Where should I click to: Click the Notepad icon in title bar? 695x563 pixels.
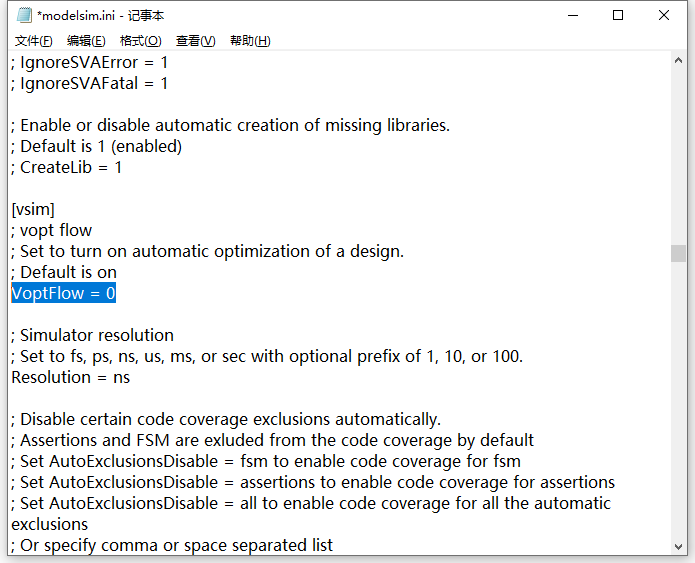24,16
